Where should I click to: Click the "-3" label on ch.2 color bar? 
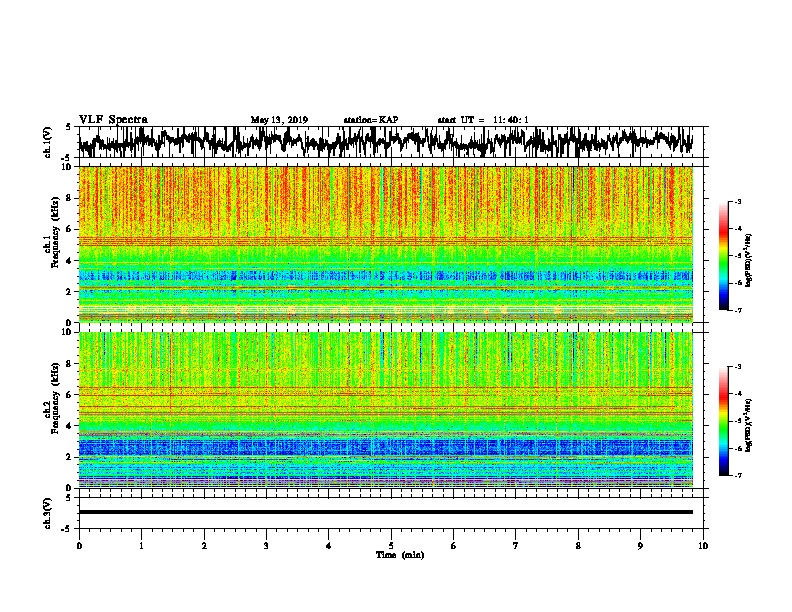click(x=738, y=367)
